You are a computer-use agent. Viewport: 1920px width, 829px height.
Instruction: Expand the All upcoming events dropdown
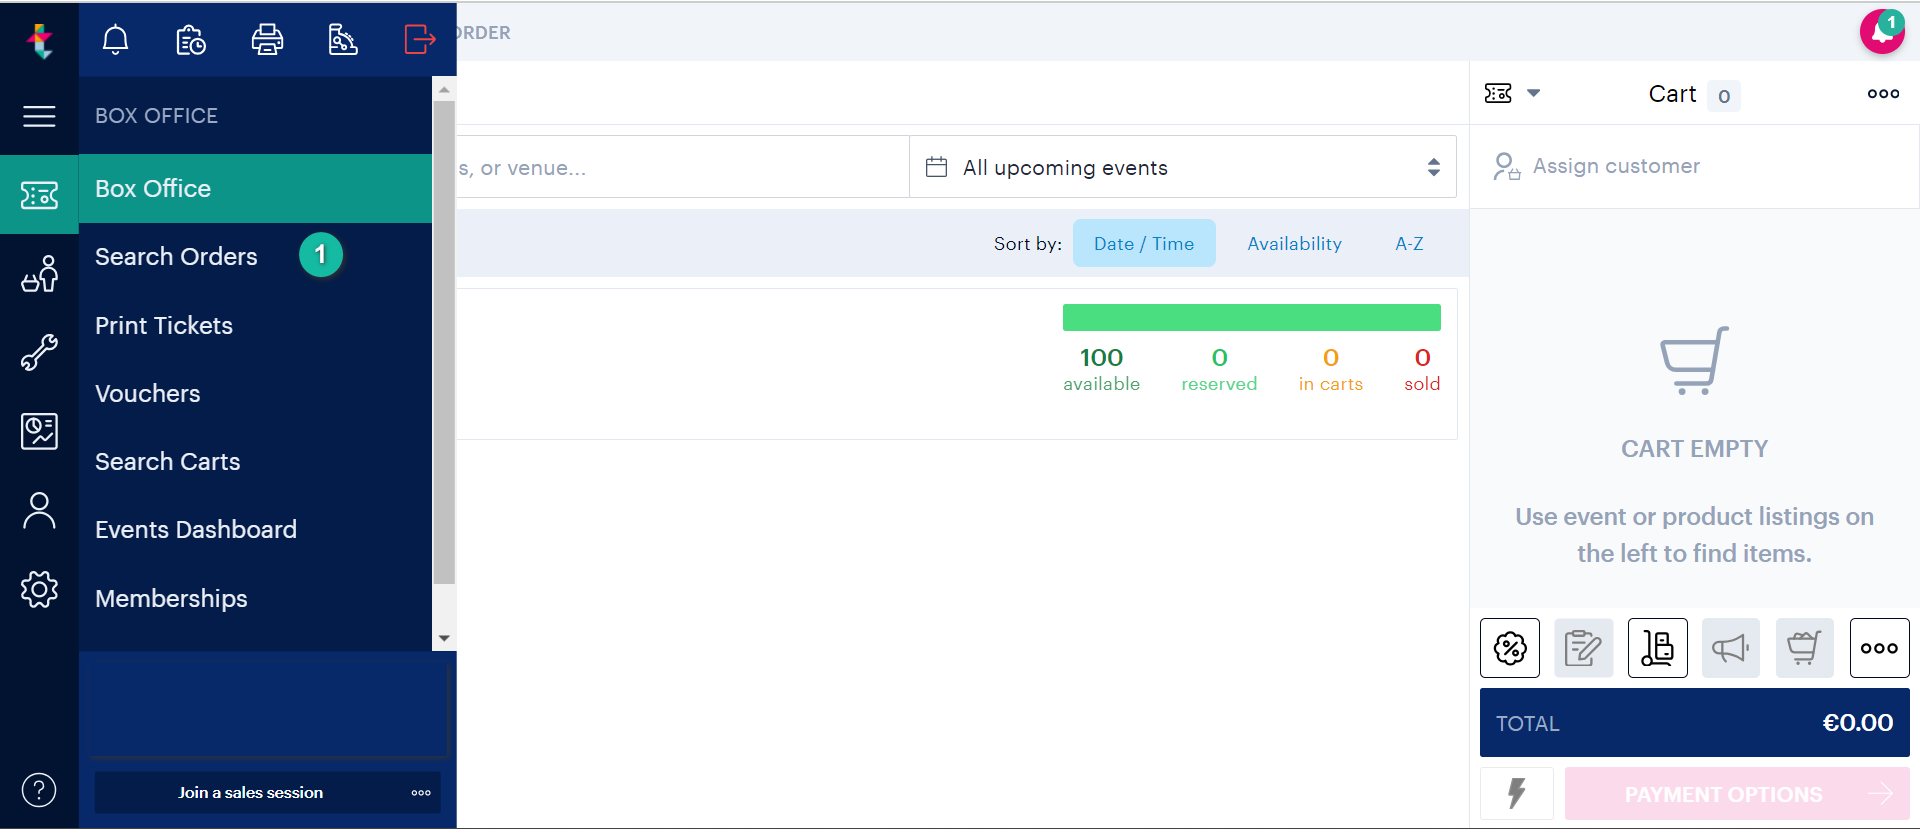[1182, 167]
